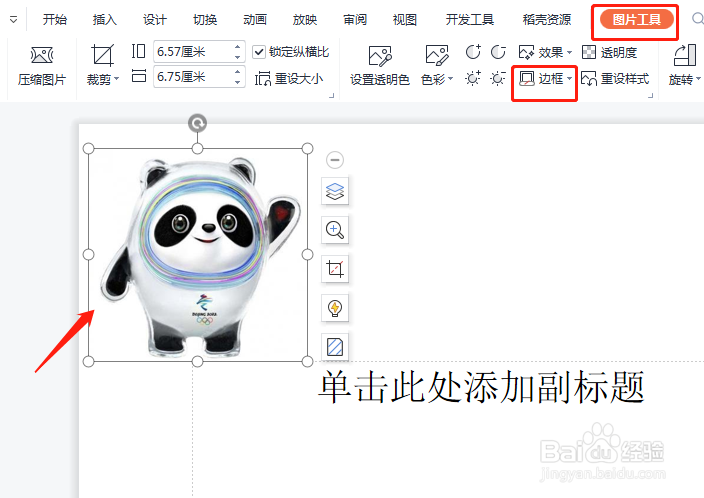Image resolution: width=704 pixels, height=498 pixels.
Task: Click the lightbulb icon in floating toolbar
Action: coord(335,308)
